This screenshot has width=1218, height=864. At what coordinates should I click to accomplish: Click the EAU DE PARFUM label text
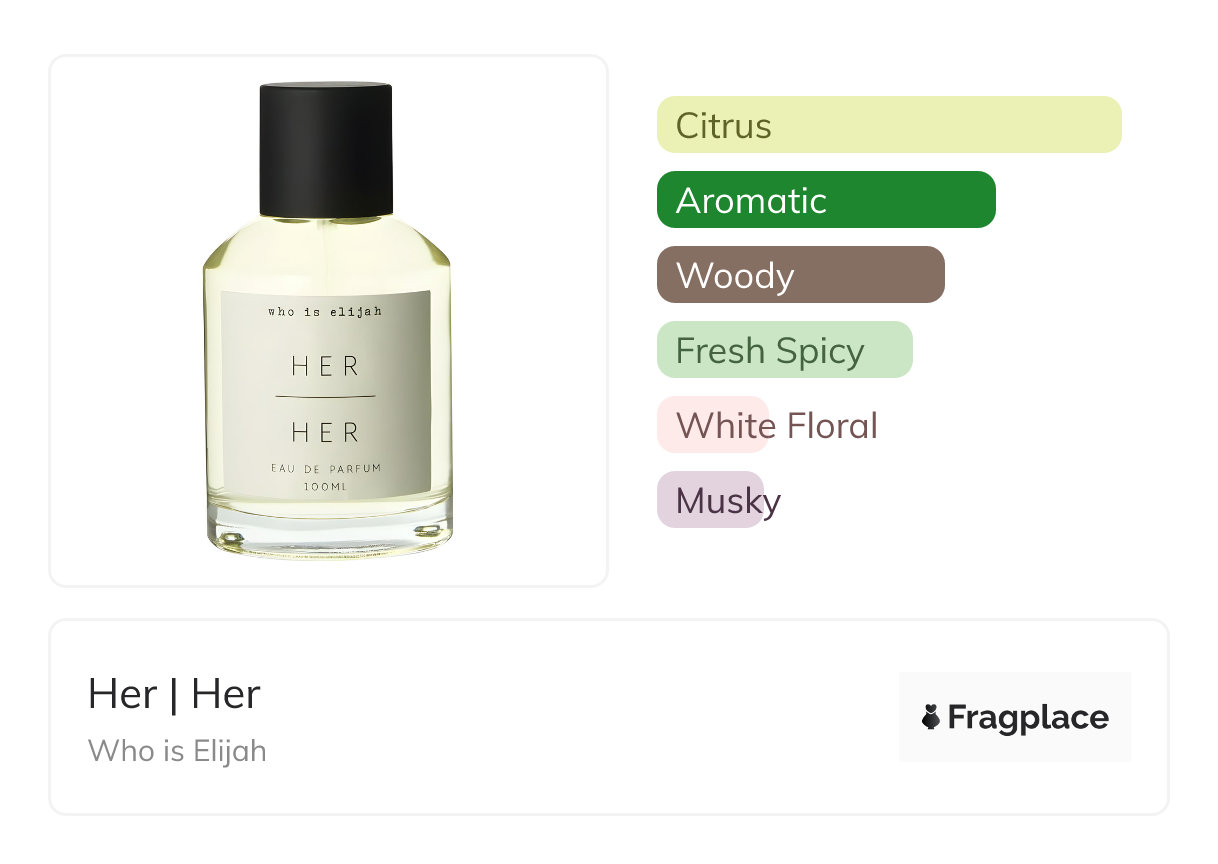325,468
